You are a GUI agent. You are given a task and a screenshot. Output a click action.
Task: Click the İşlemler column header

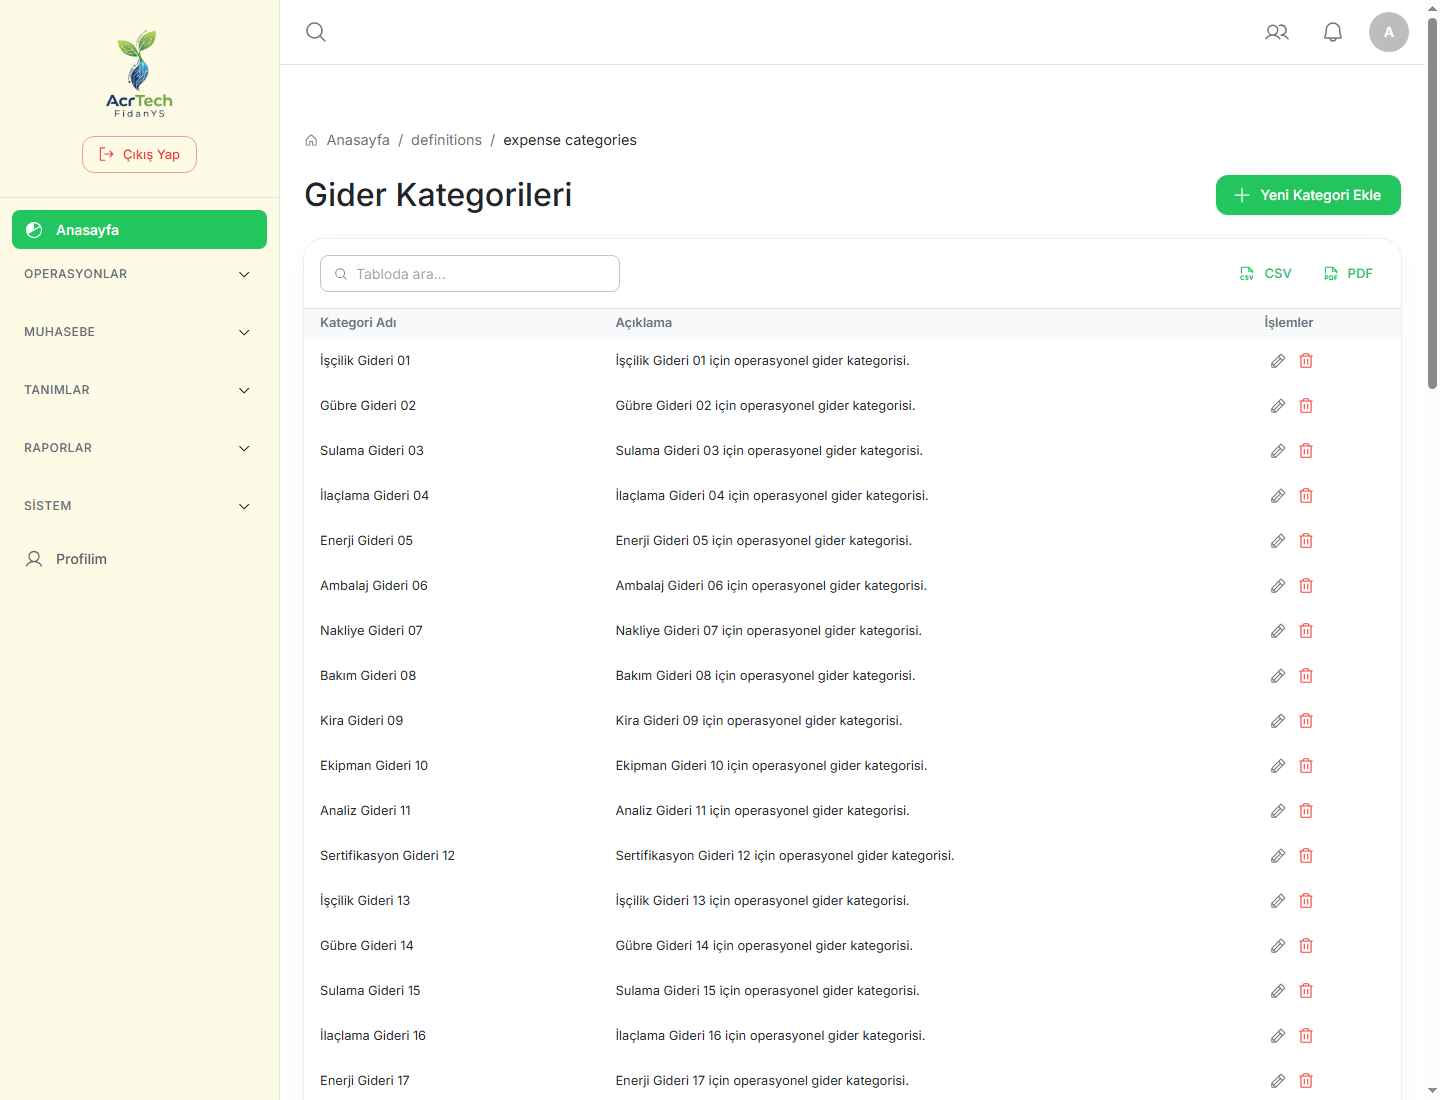click(x=1289, y=323)
